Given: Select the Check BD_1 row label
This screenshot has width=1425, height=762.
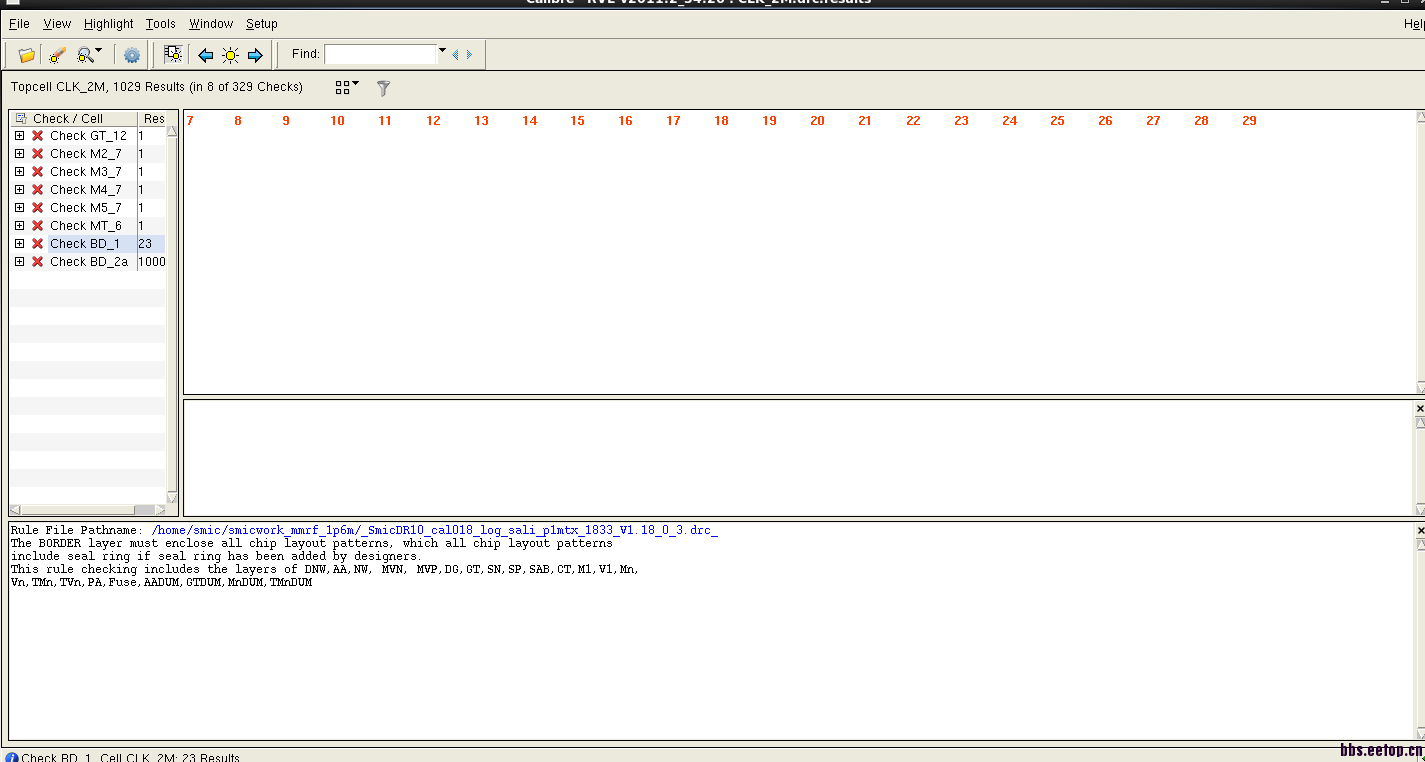Looking at the screenshot, I should click(84, 244).
